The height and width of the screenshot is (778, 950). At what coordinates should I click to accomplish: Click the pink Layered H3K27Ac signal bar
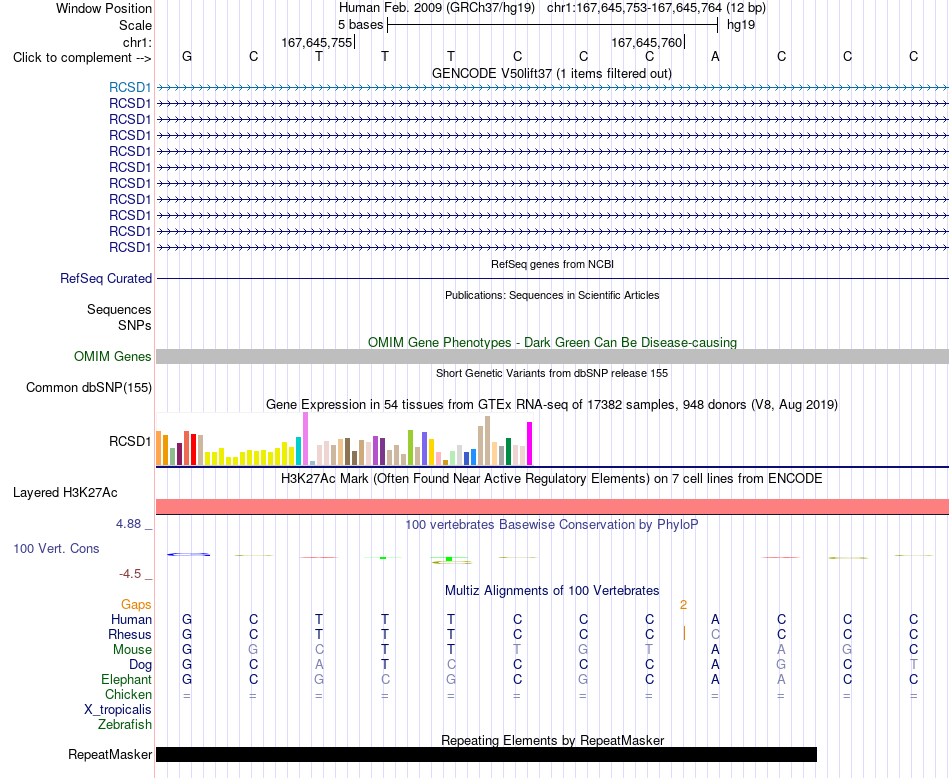pyautogui.click(x=552, y=507)
